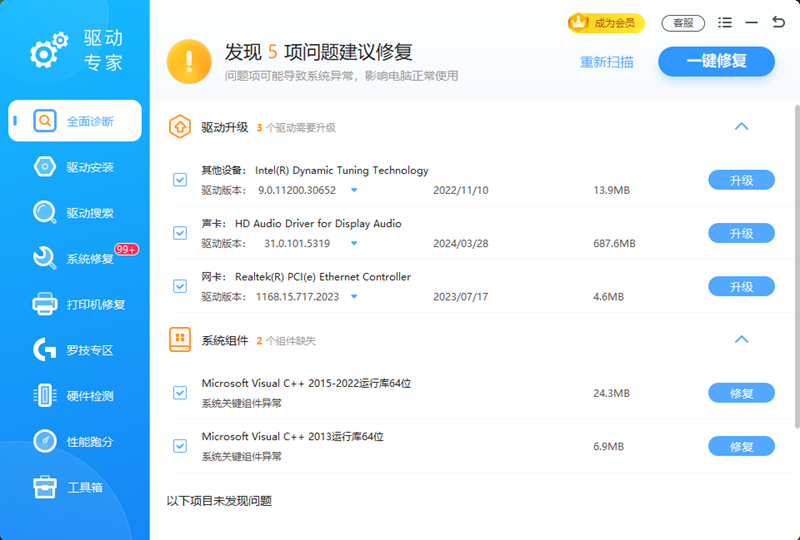Click the 驱动升级 orange upload icon

(180, 127)
